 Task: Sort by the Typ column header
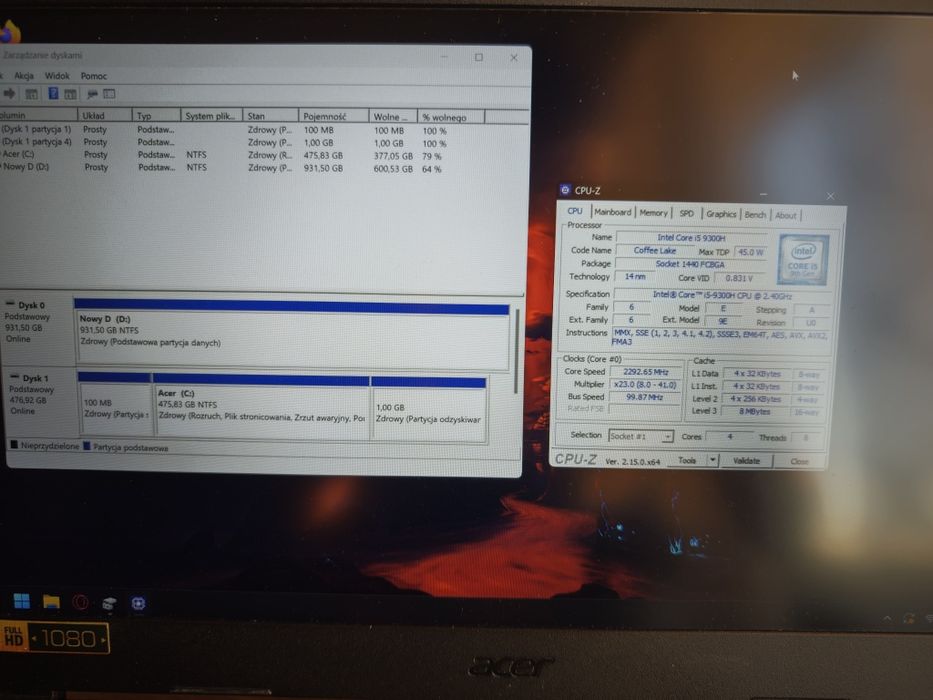pyautogui.click(x=156, y=116)
